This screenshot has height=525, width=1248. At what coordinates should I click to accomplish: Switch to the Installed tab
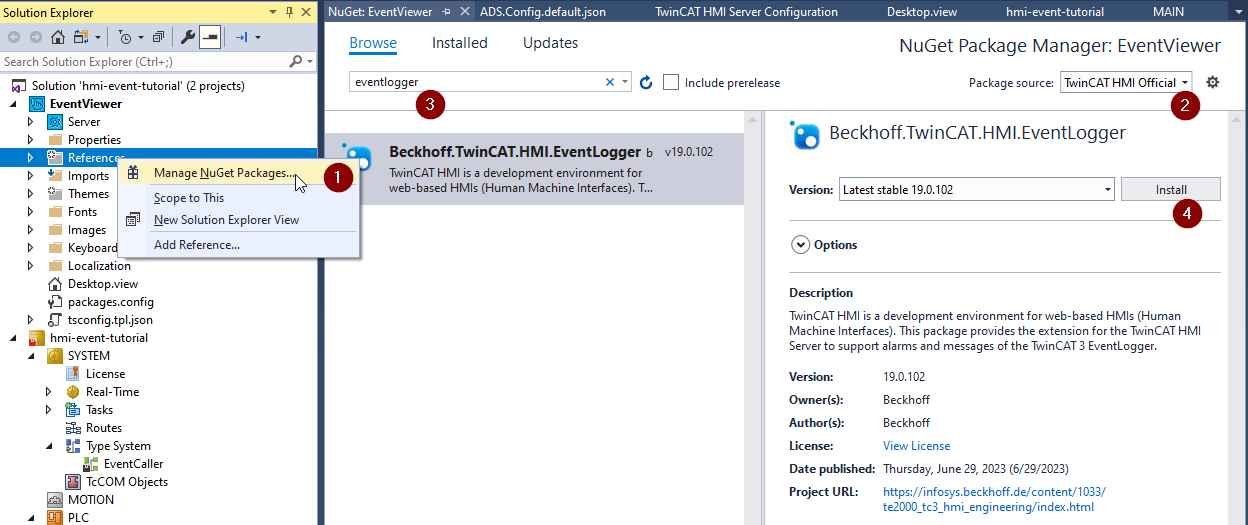click(x=460, y=43)
